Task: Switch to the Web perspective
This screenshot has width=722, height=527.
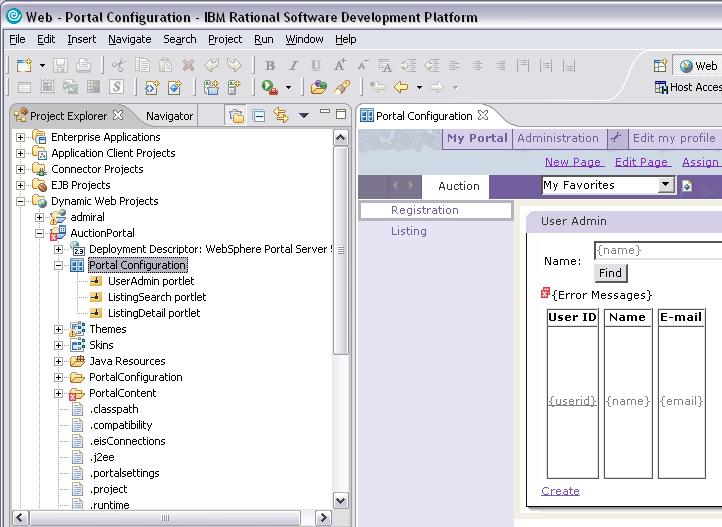Action: click(x=699, y=66)
